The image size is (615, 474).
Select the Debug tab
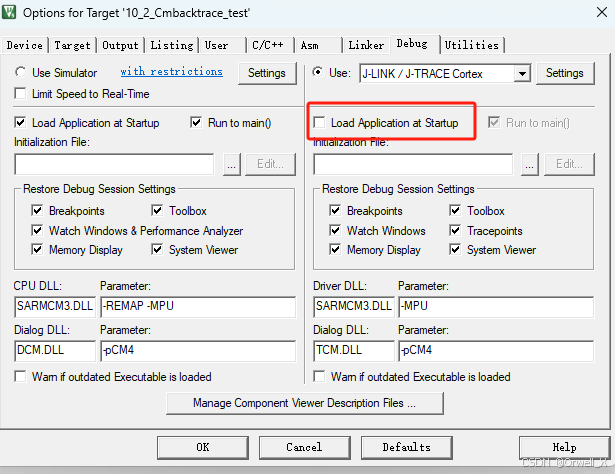click(414, 44)
